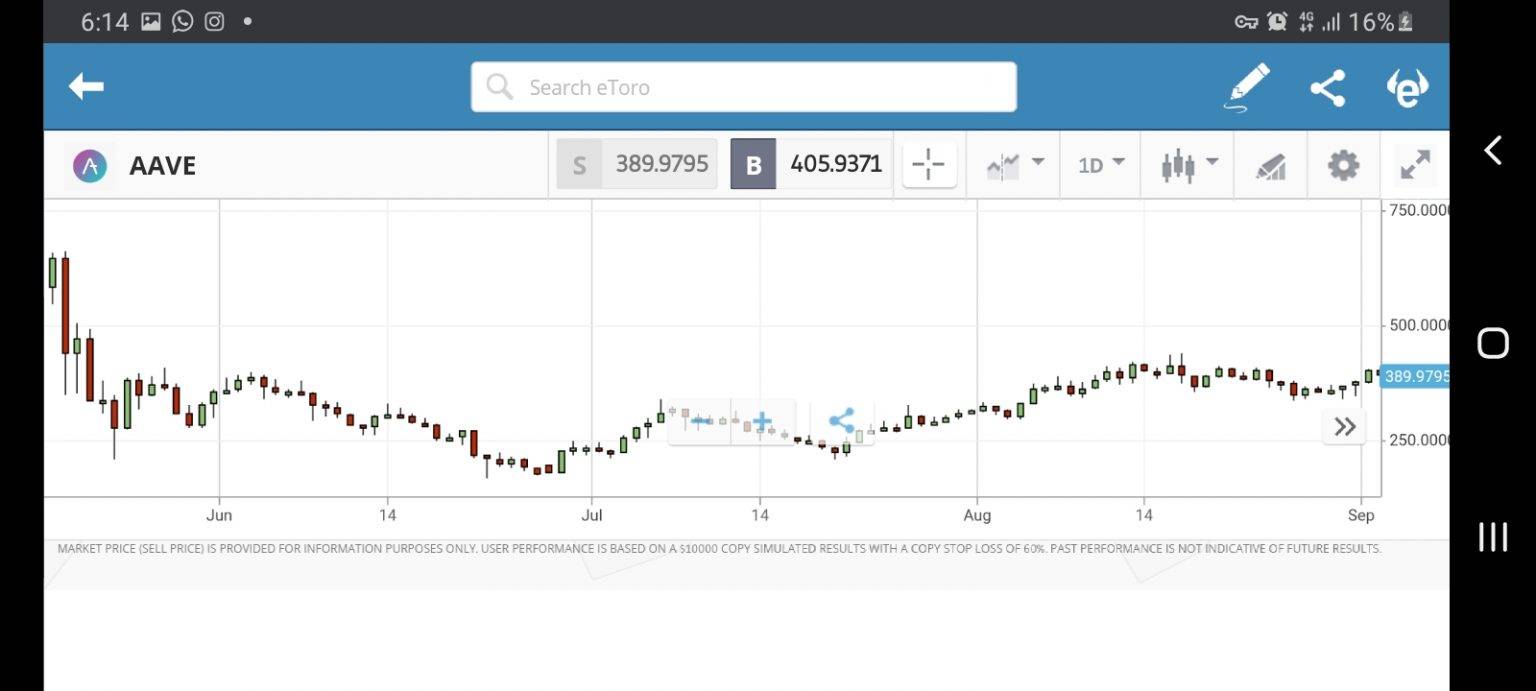The width and height of the screenshot is (1536, 691).
Task: Open the 1D time interval dropdown
Action: (x=1100, y=165)
